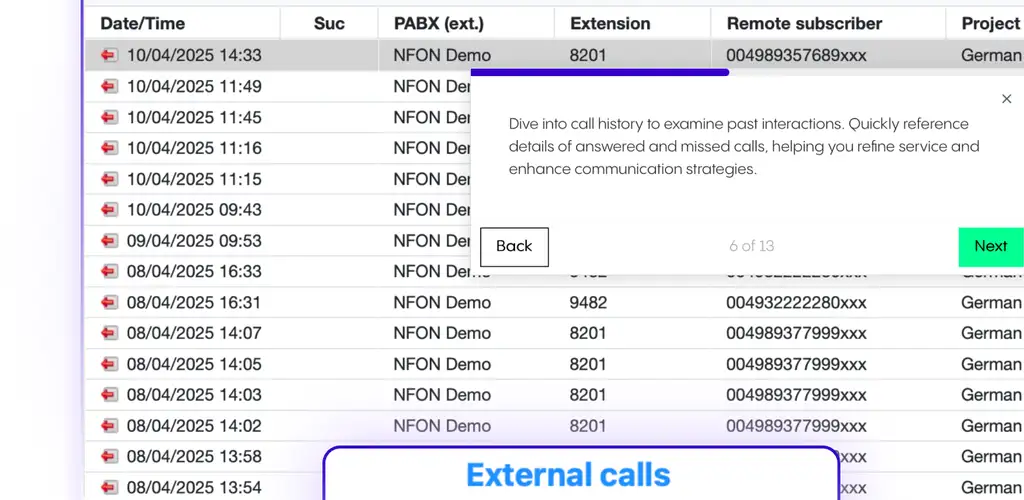
Task: Select extension 9482 in the 16:31 row
Action: pyautogui.click(x=588, y=303)
